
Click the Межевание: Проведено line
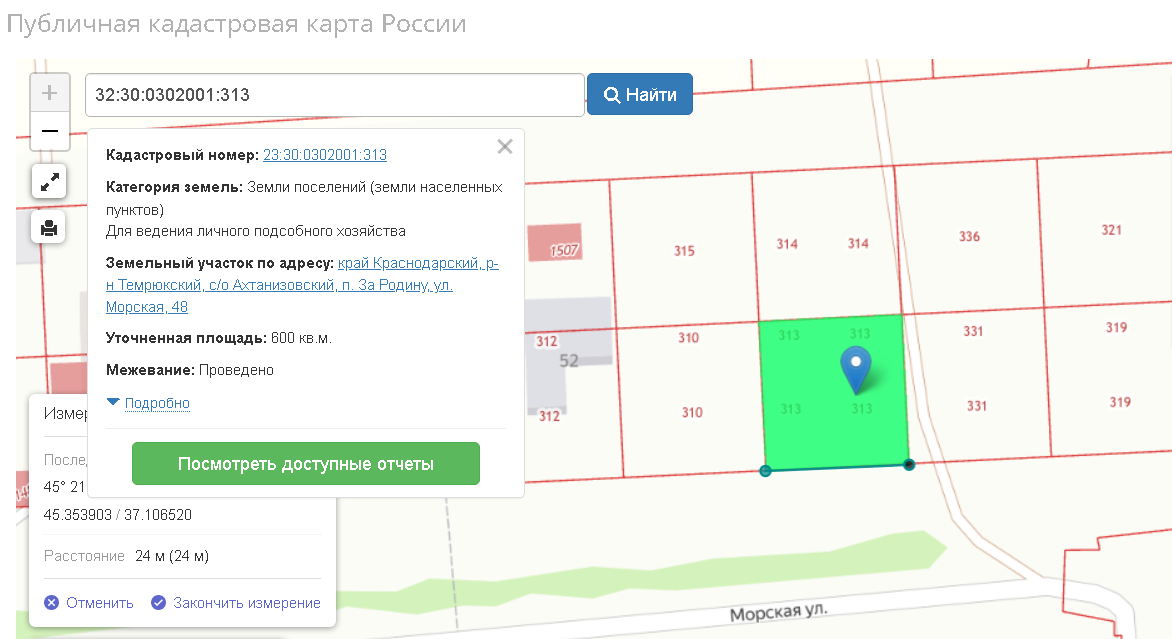[190, 370]
